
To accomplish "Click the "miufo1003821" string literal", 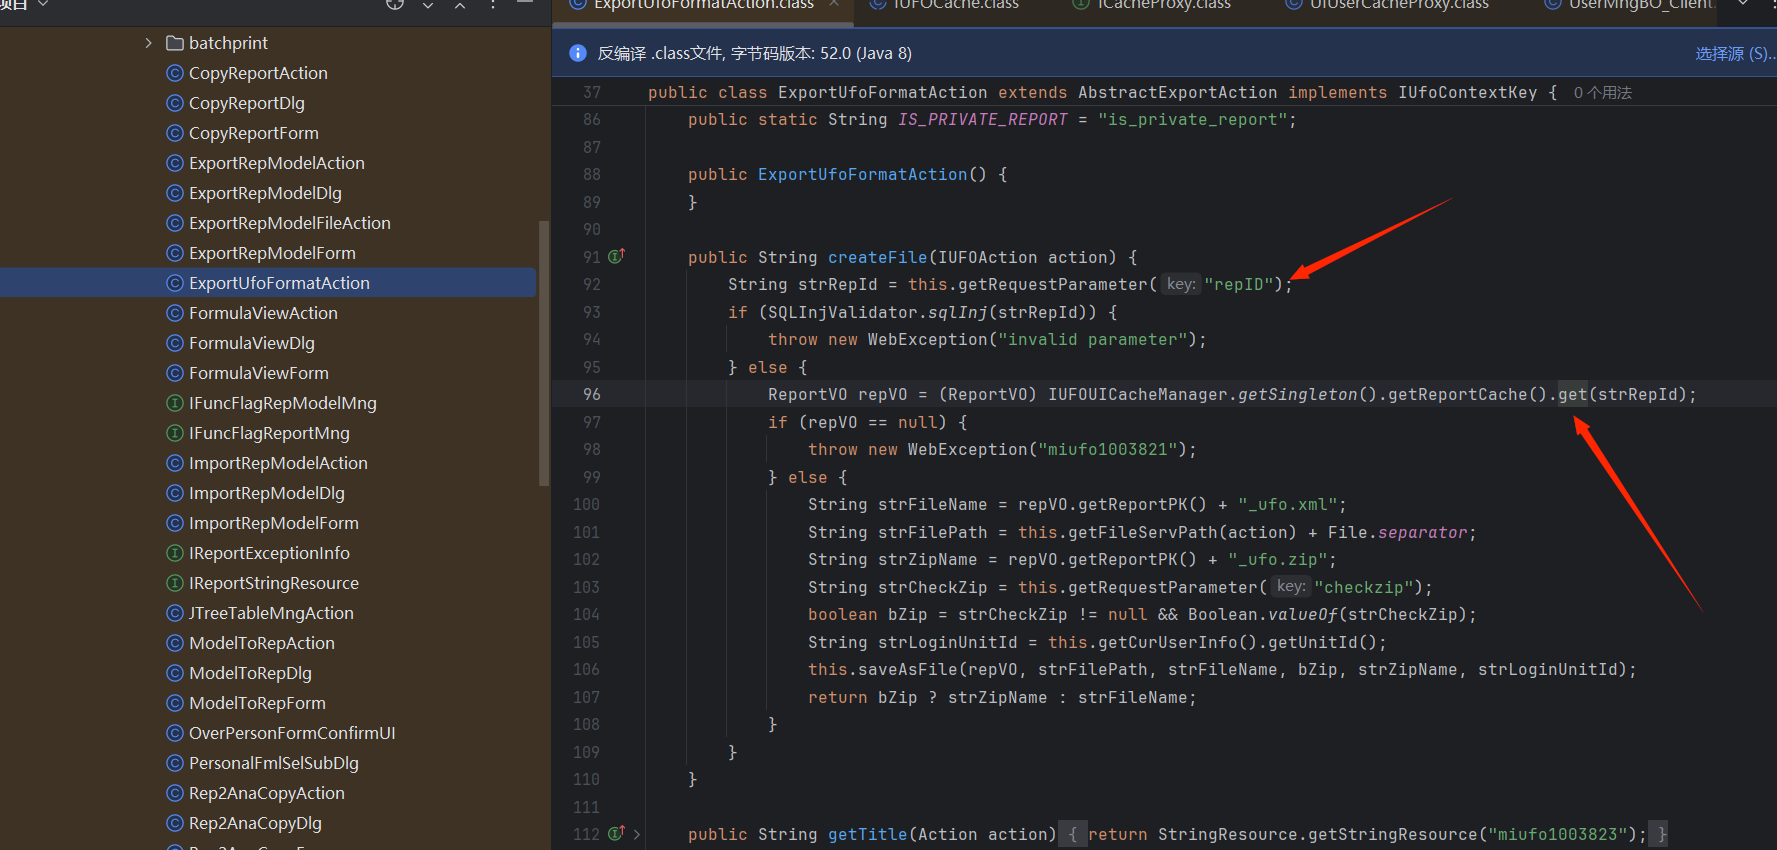I will [1107, 449].
